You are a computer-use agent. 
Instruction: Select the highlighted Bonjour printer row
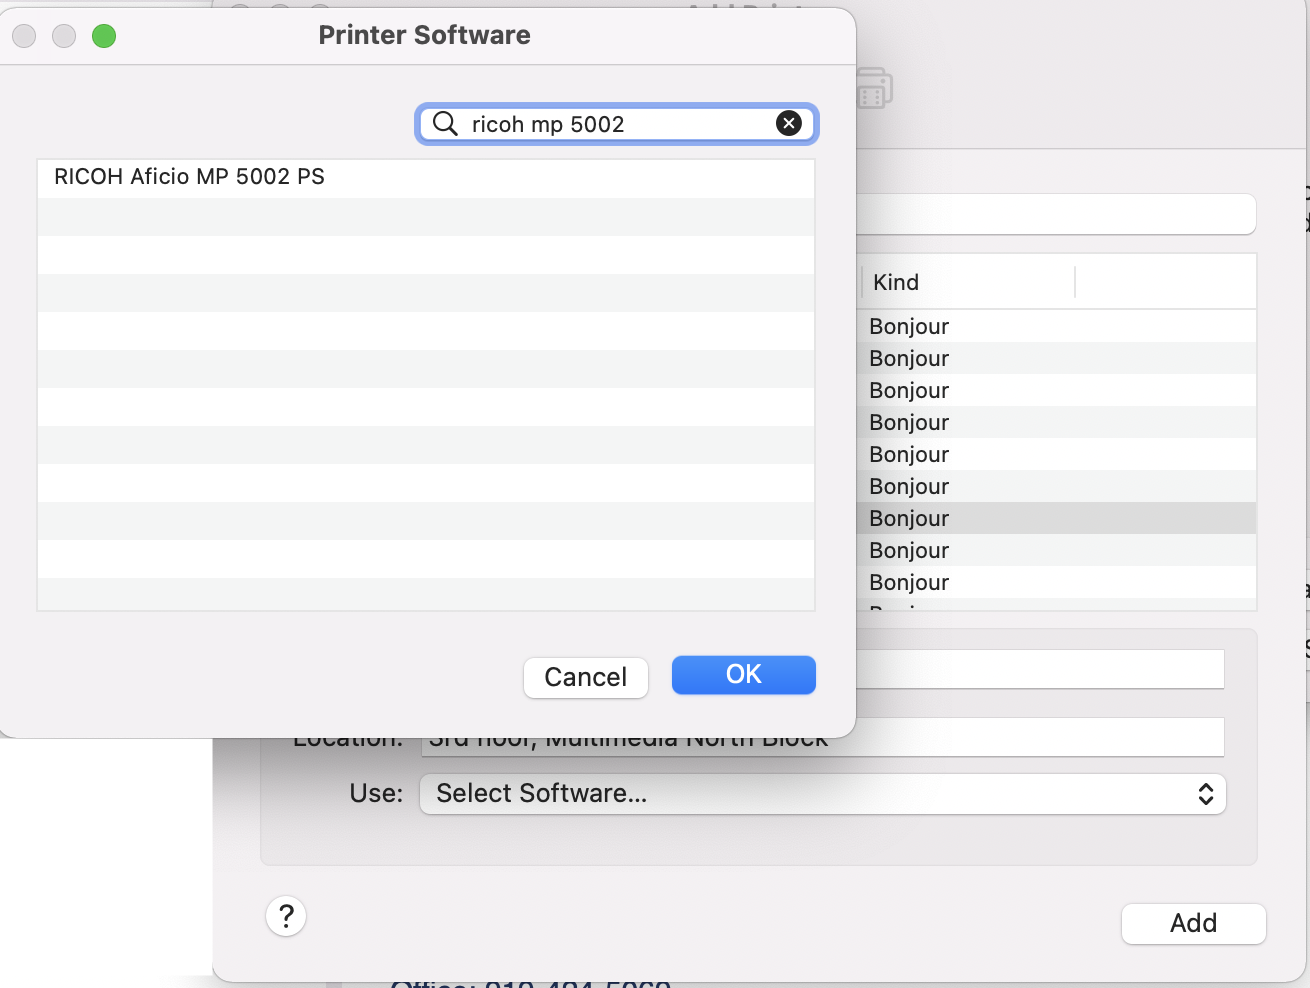[x=1056, y=518]
